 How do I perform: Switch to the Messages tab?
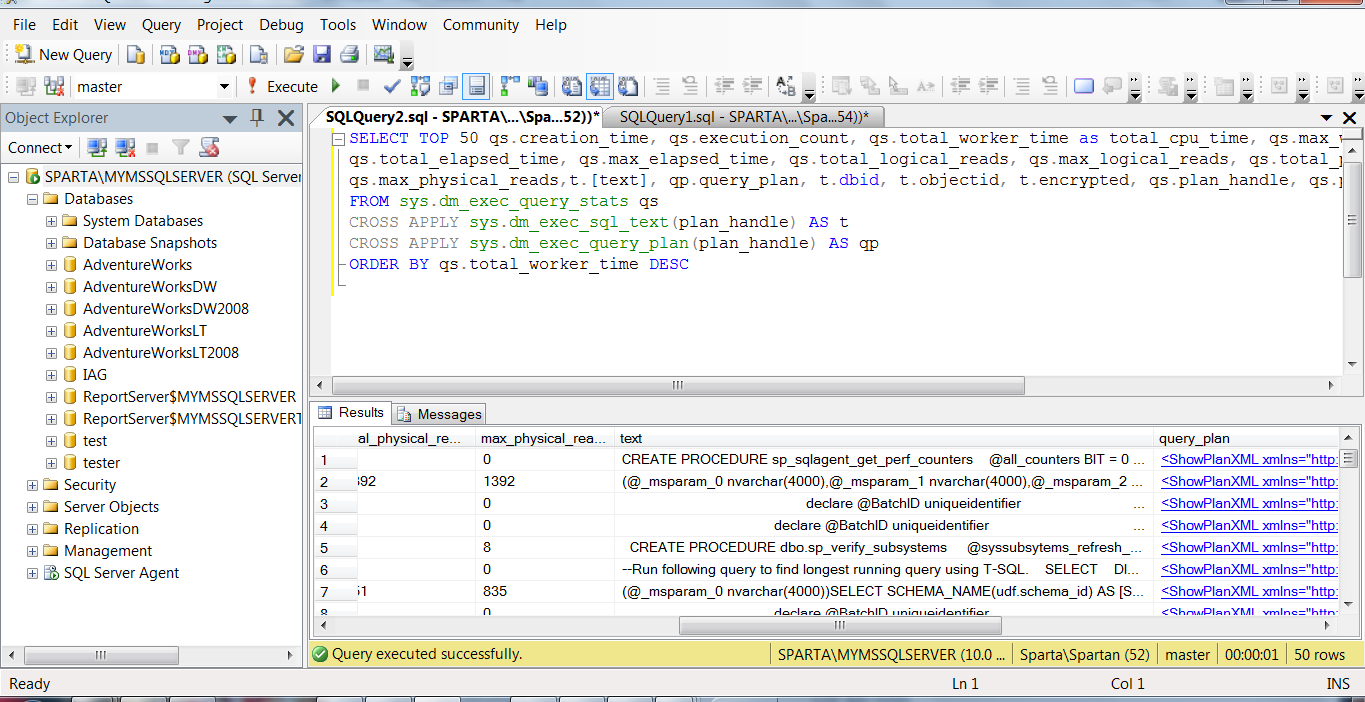(x=439, y=414)
